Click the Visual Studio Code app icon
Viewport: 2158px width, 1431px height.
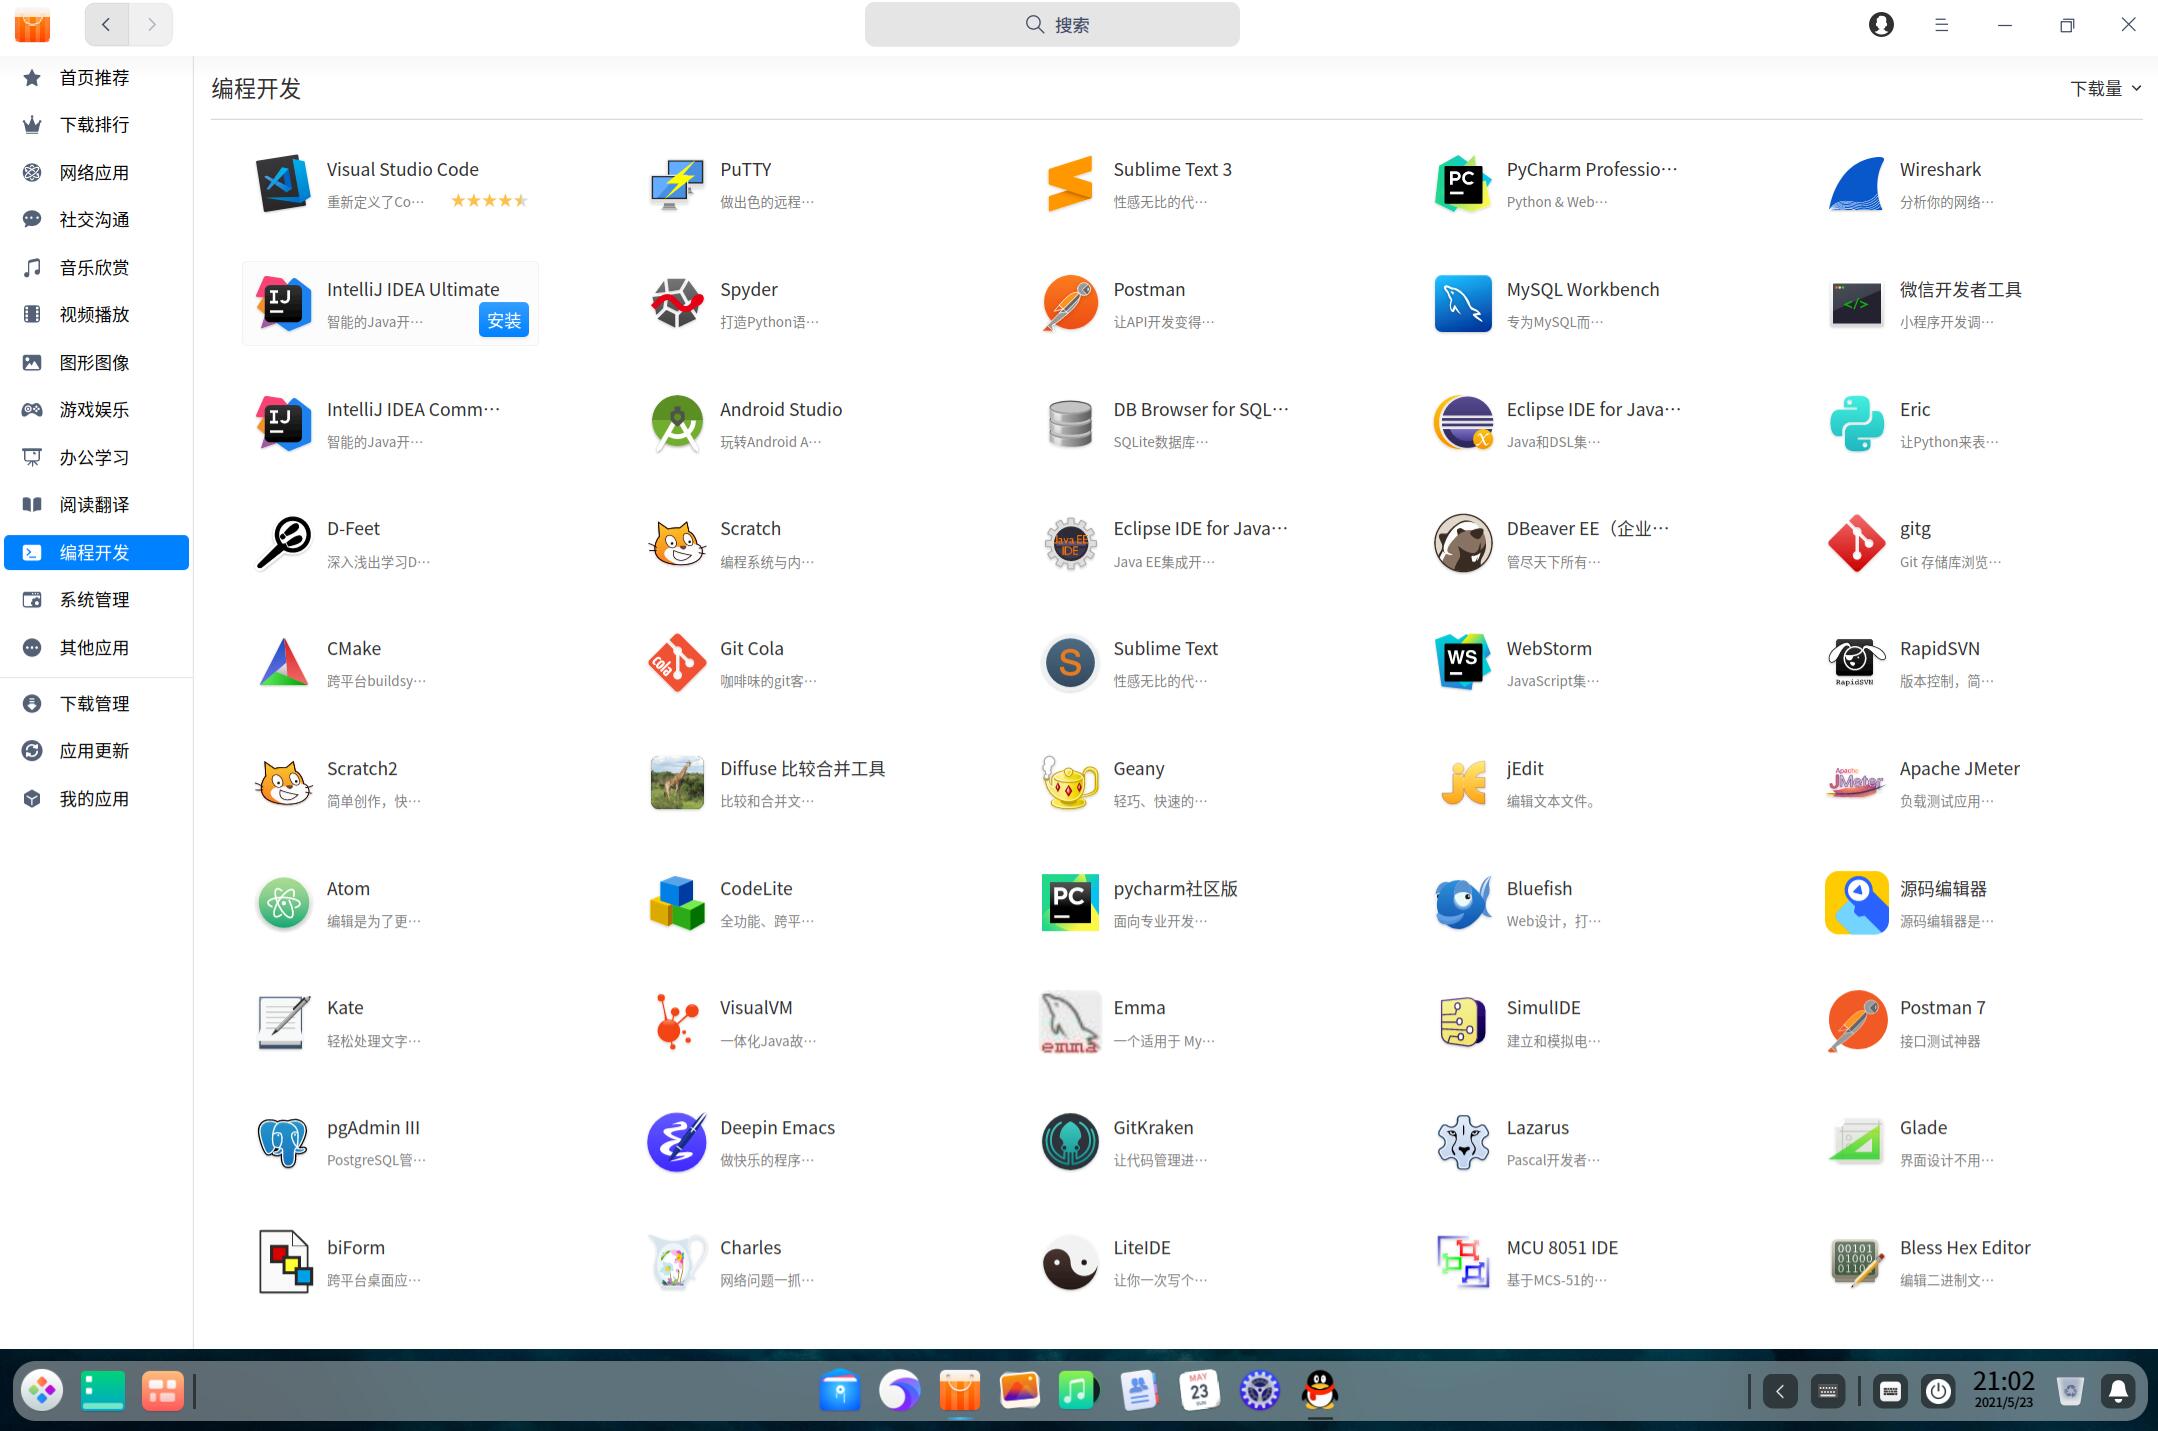283,184
